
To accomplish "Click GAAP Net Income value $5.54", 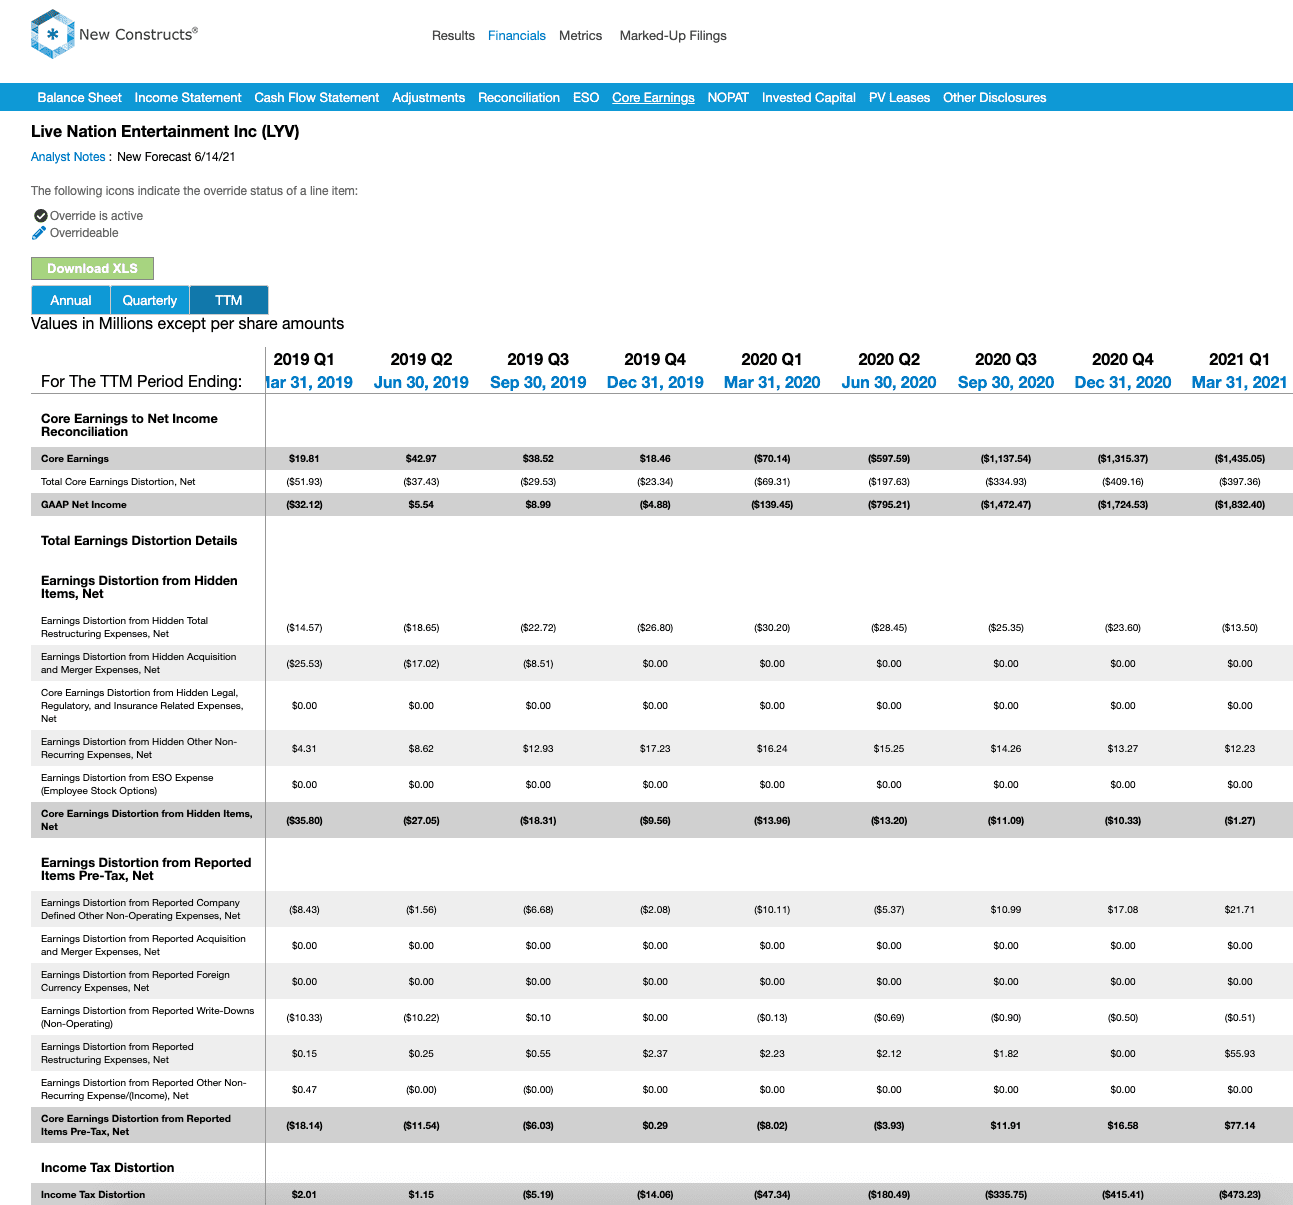I will [x=421, y=505].
